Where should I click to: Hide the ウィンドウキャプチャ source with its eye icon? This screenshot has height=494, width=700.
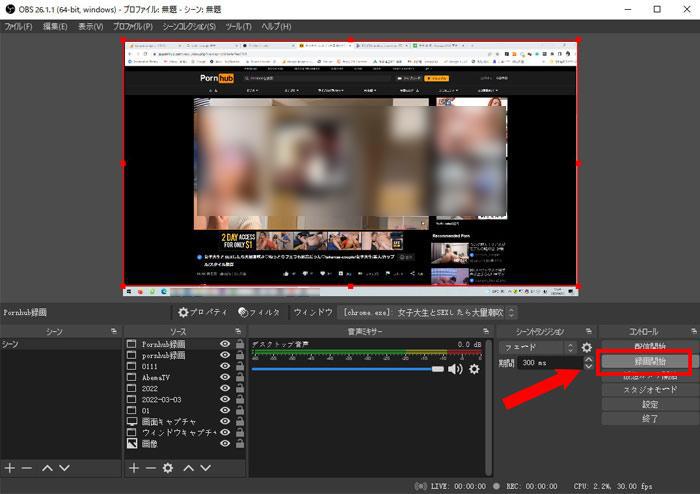(x=225, y=432)
